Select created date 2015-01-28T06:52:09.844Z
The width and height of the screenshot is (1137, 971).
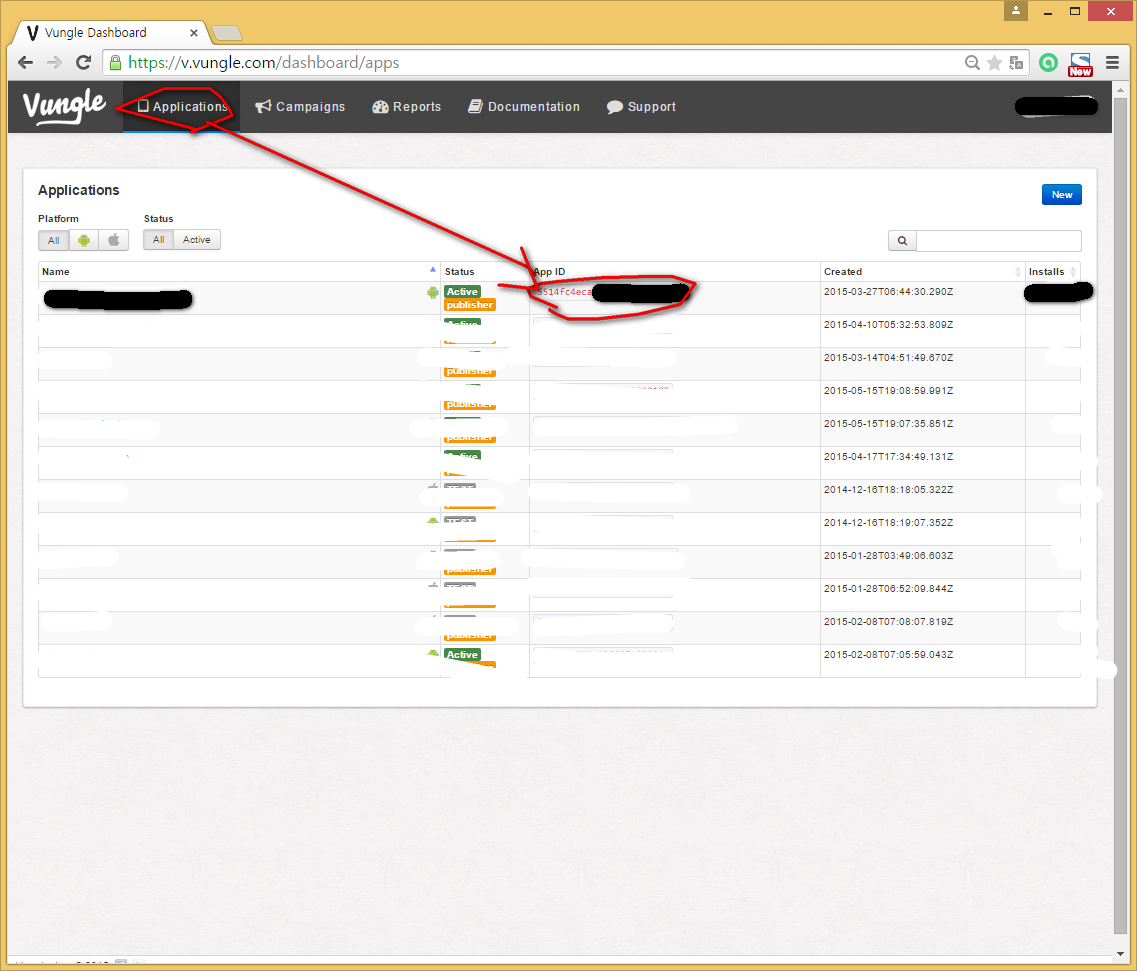tap(888, 588)
